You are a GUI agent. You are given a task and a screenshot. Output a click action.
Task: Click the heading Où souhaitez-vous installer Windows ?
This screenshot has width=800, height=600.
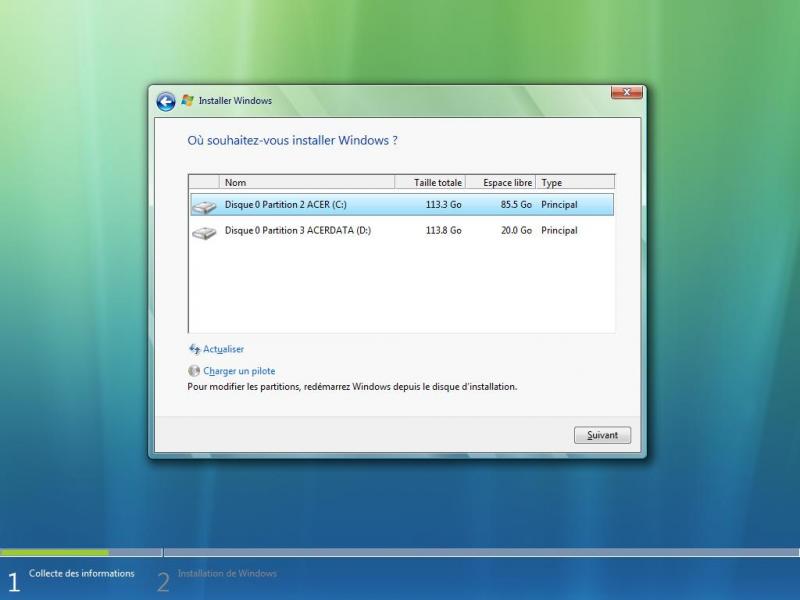pyautogui.click(x=292, y=140)
